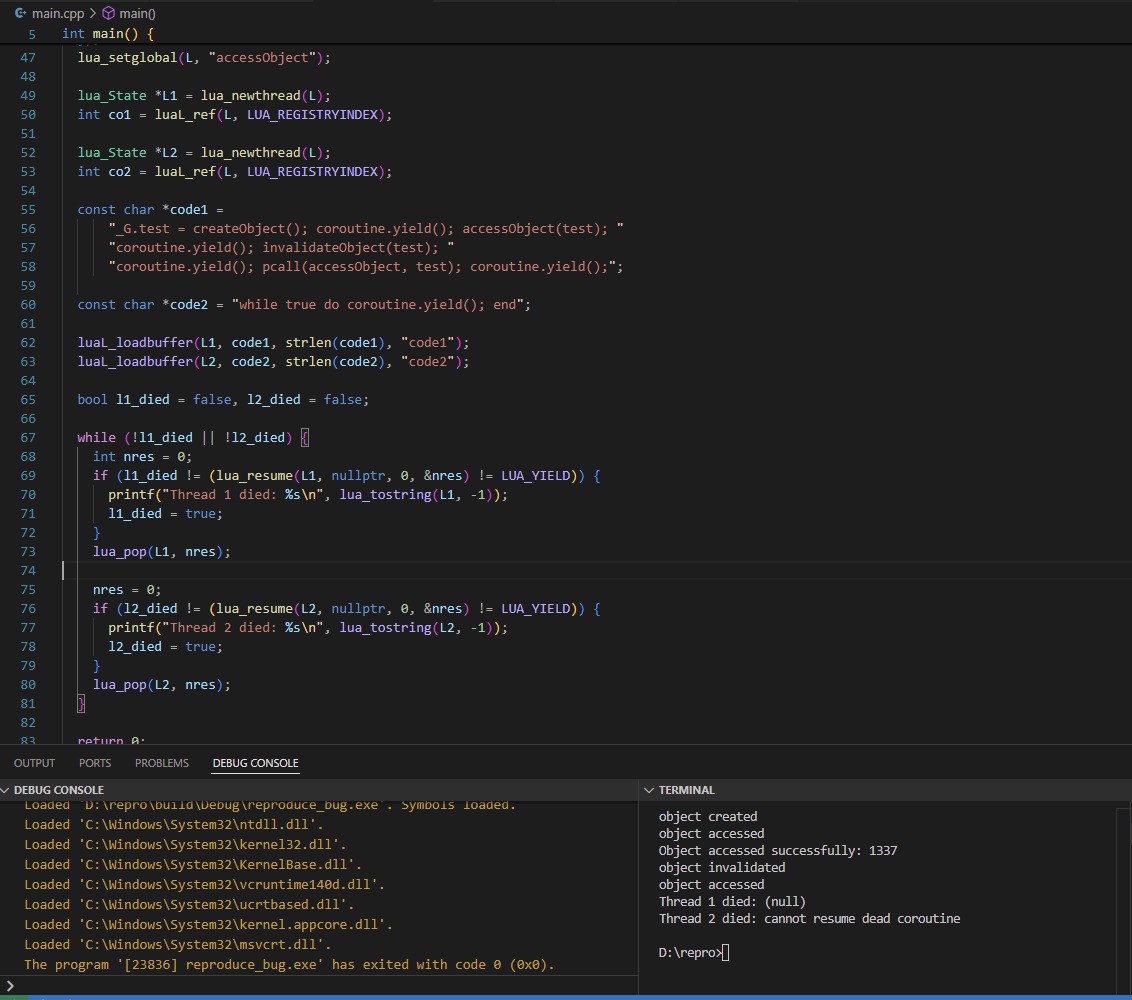Click 'Thread 1 died: (null)' terminal line
The height and width of the screenshot is (1000, 1132).
pyautogui.click(x=732, y=902)
